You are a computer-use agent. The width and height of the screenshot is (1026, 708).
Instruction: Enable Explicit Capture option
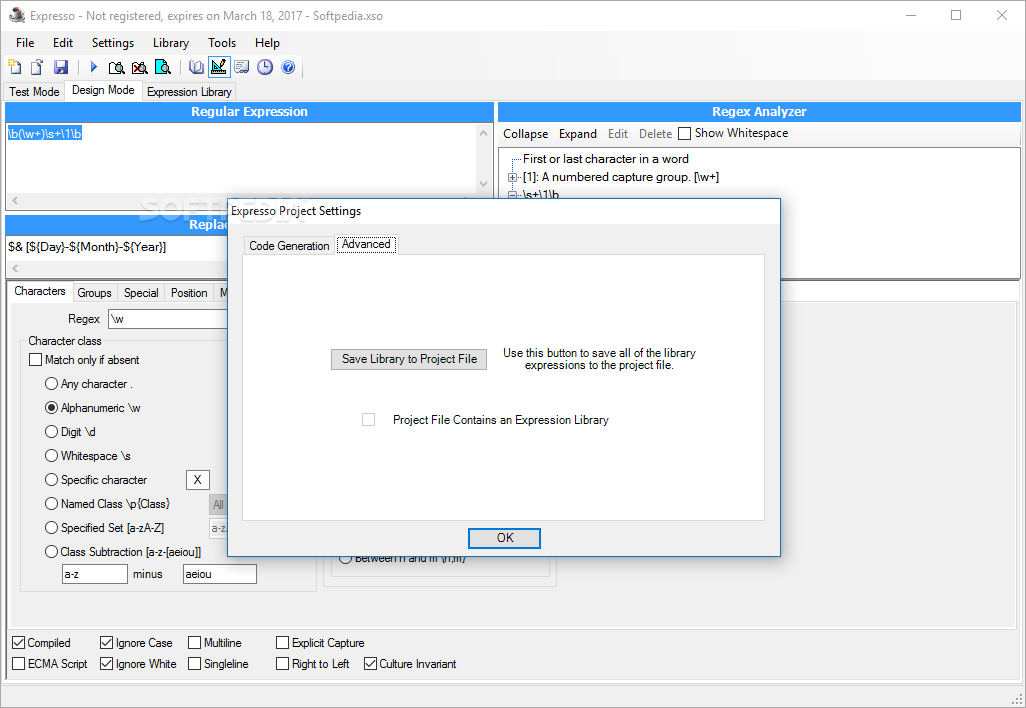[x=283, y=643]
